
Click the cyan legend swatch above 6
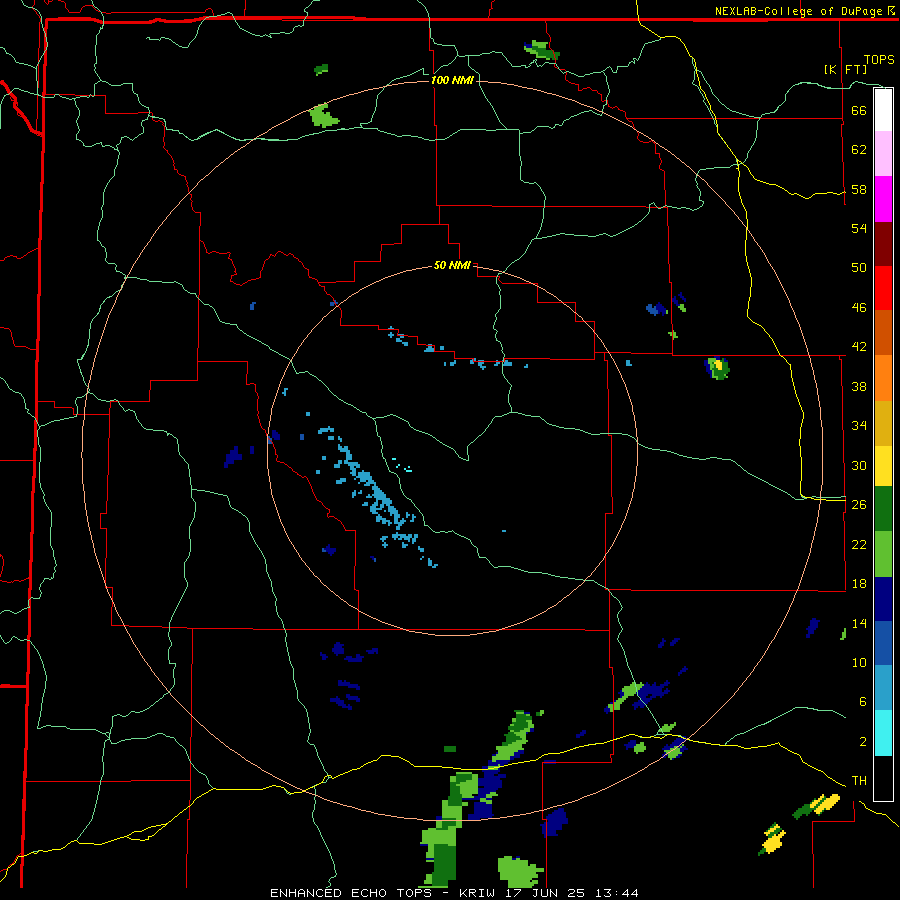[x=883, y=733]
